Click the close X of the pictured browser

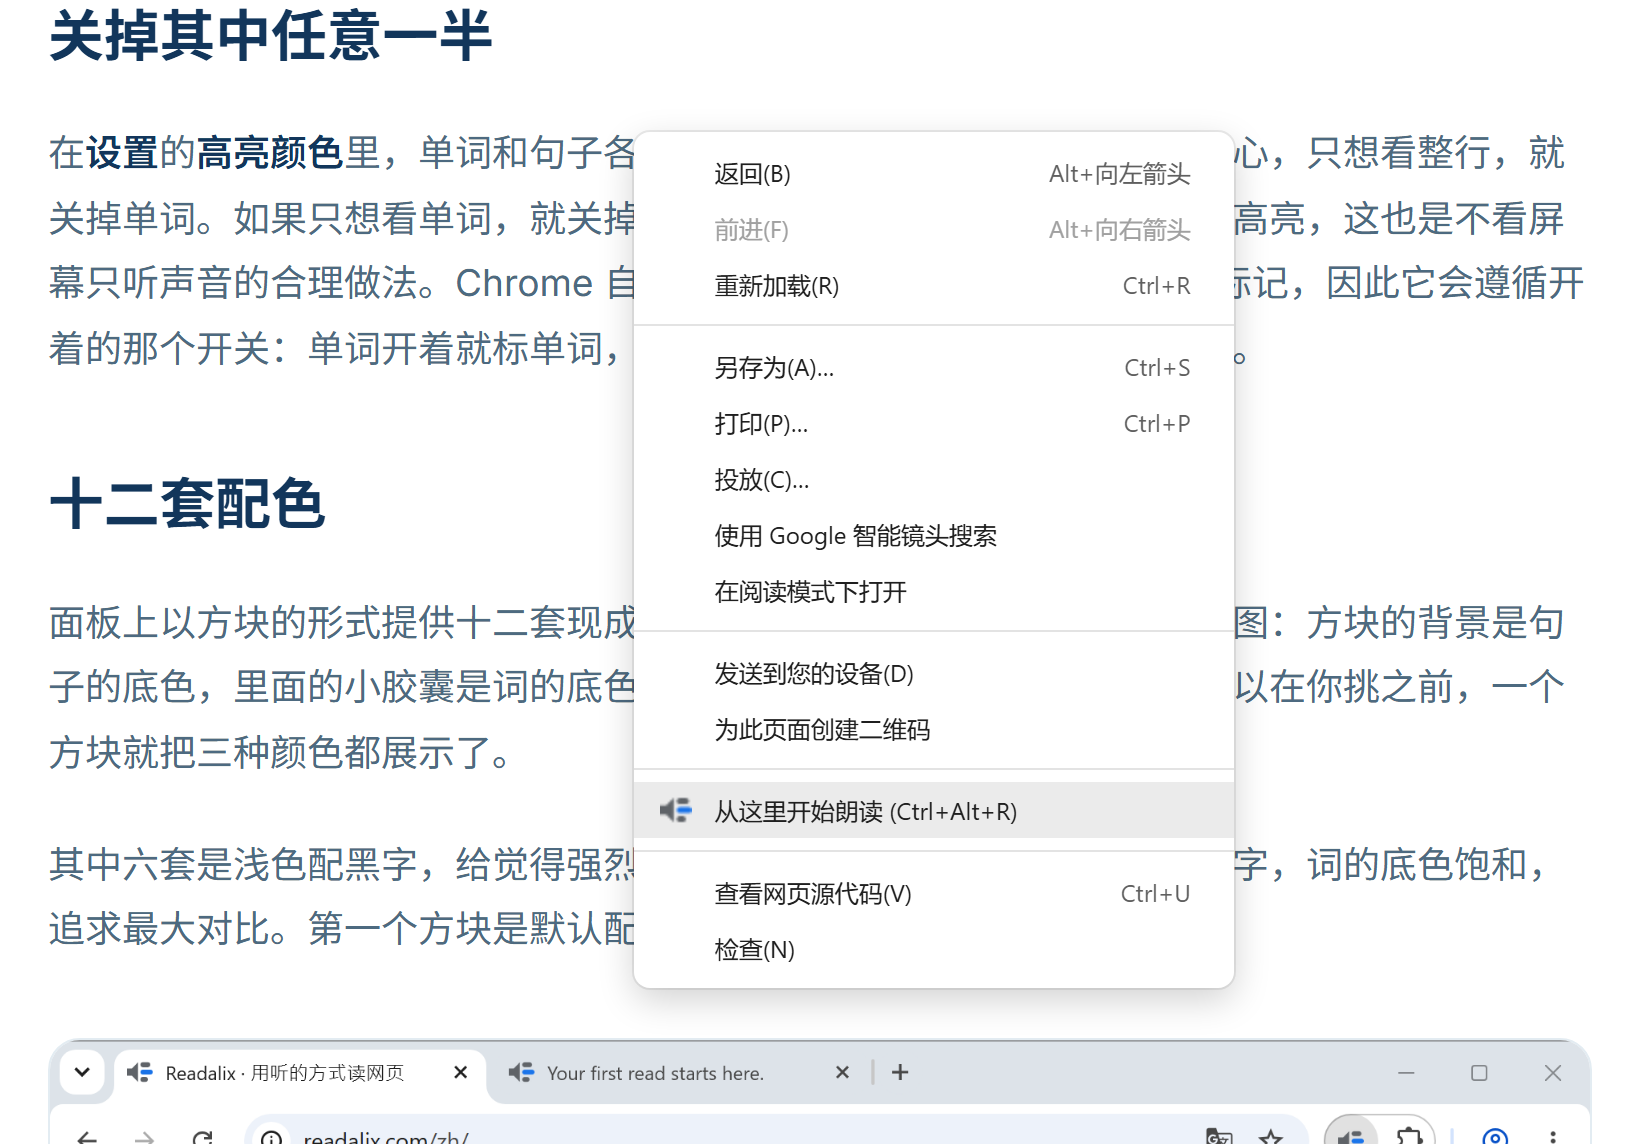coord(1552,1072)
